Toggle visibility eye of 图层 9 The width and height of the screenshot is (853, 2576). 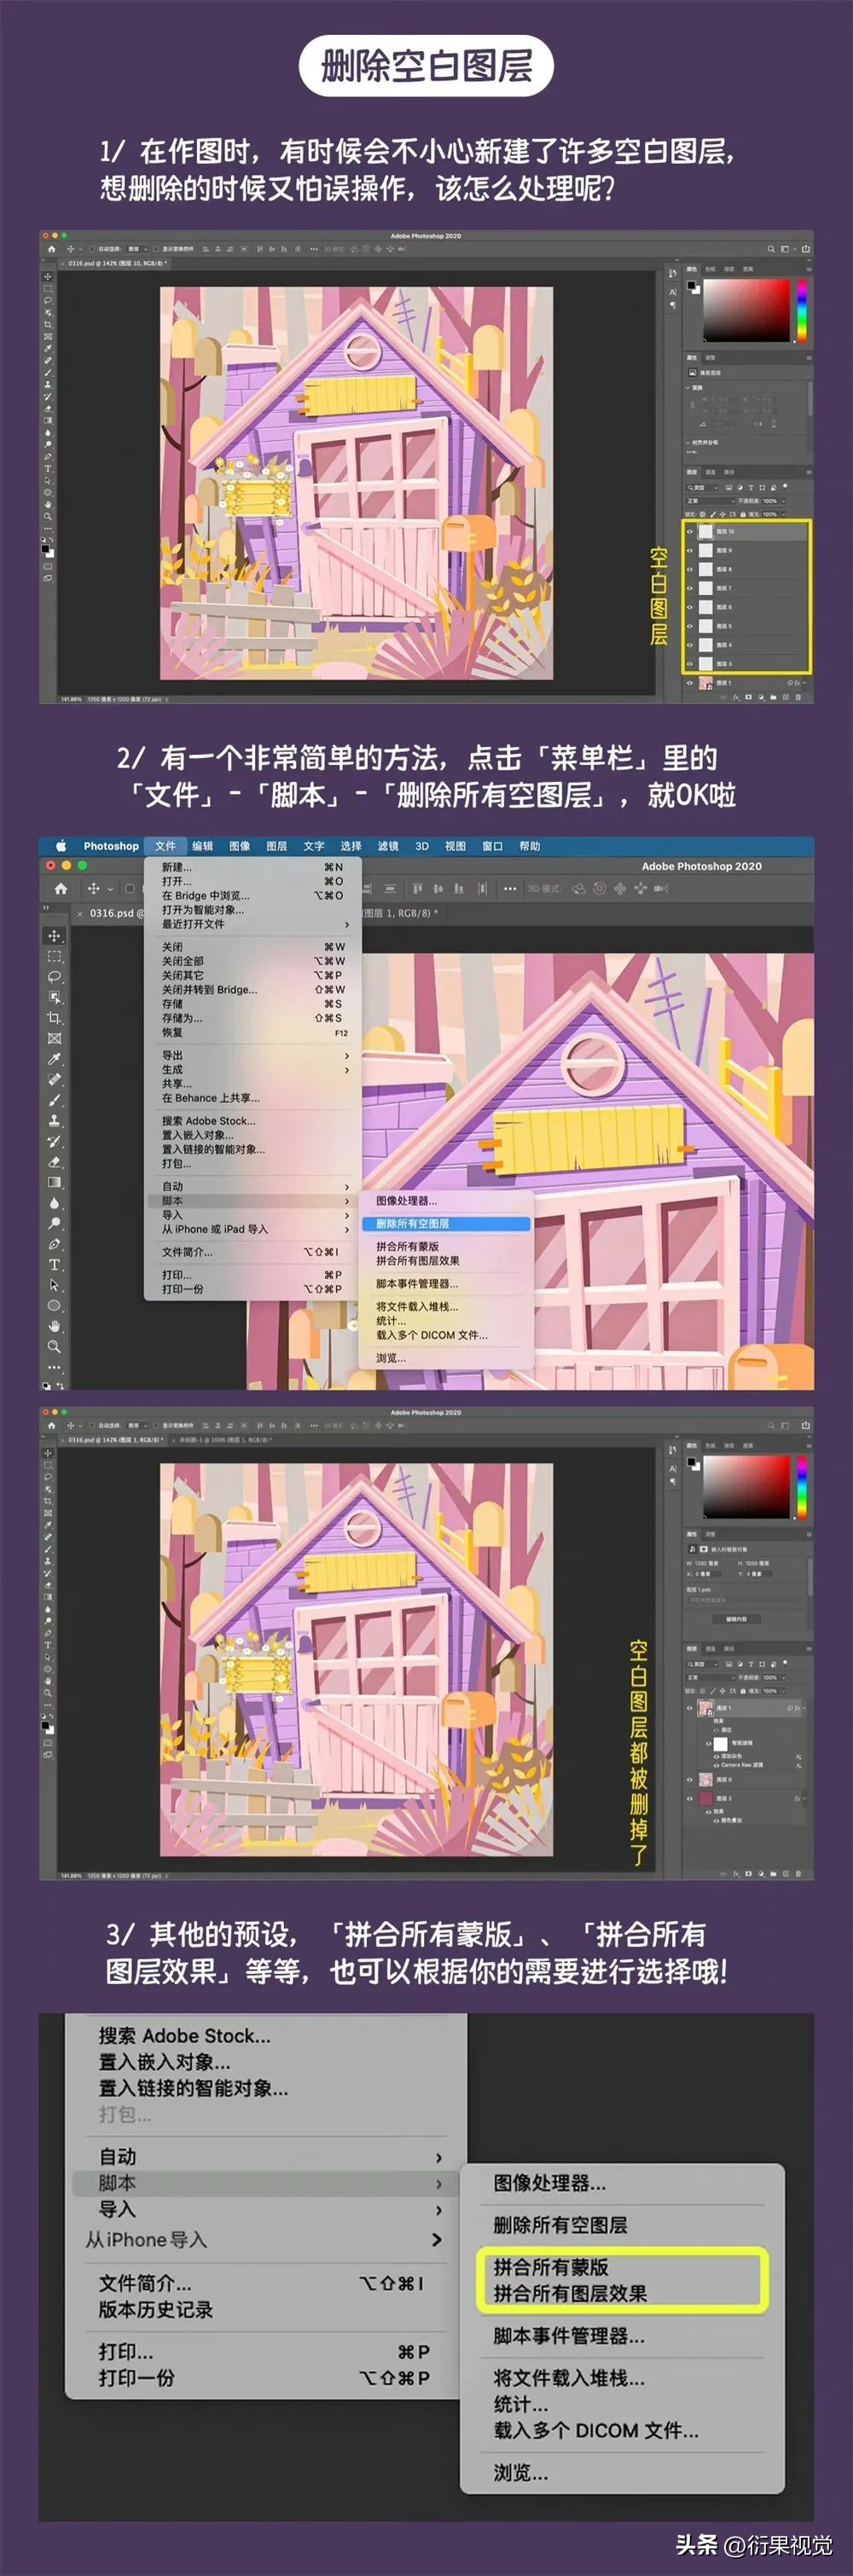[x=690, y=550]
